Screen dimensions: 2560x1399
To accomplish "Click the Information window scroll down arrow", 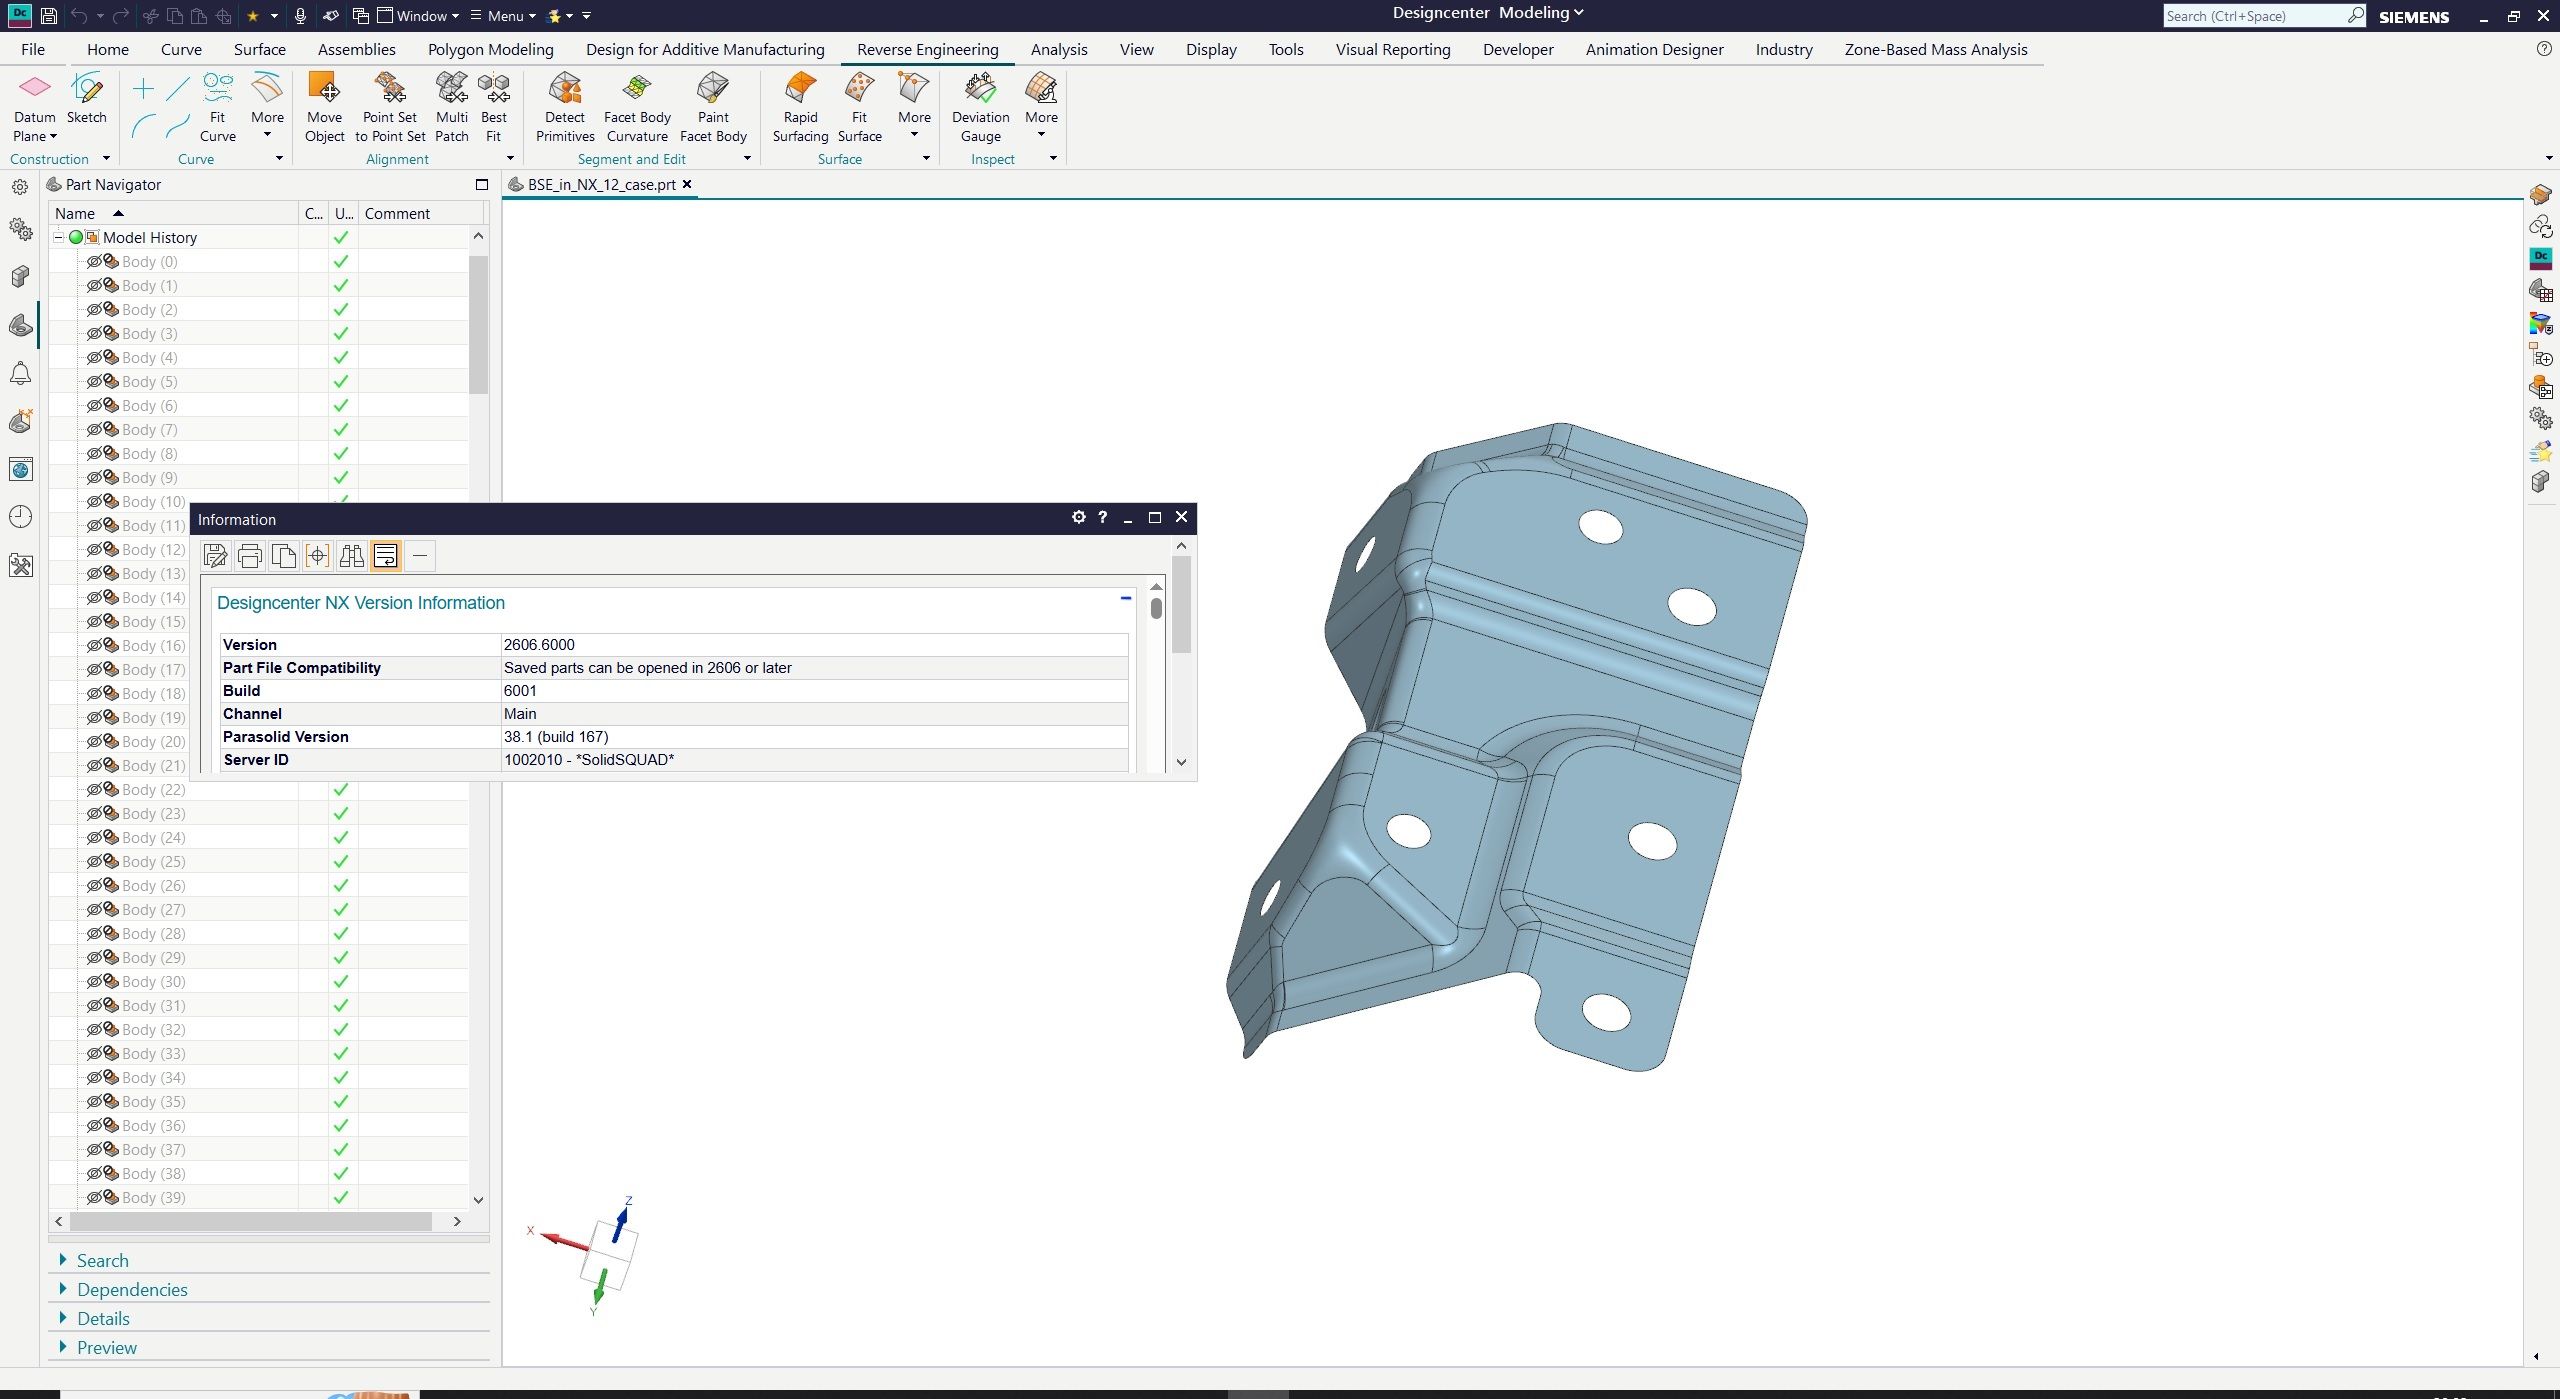I will point(1181,761).
